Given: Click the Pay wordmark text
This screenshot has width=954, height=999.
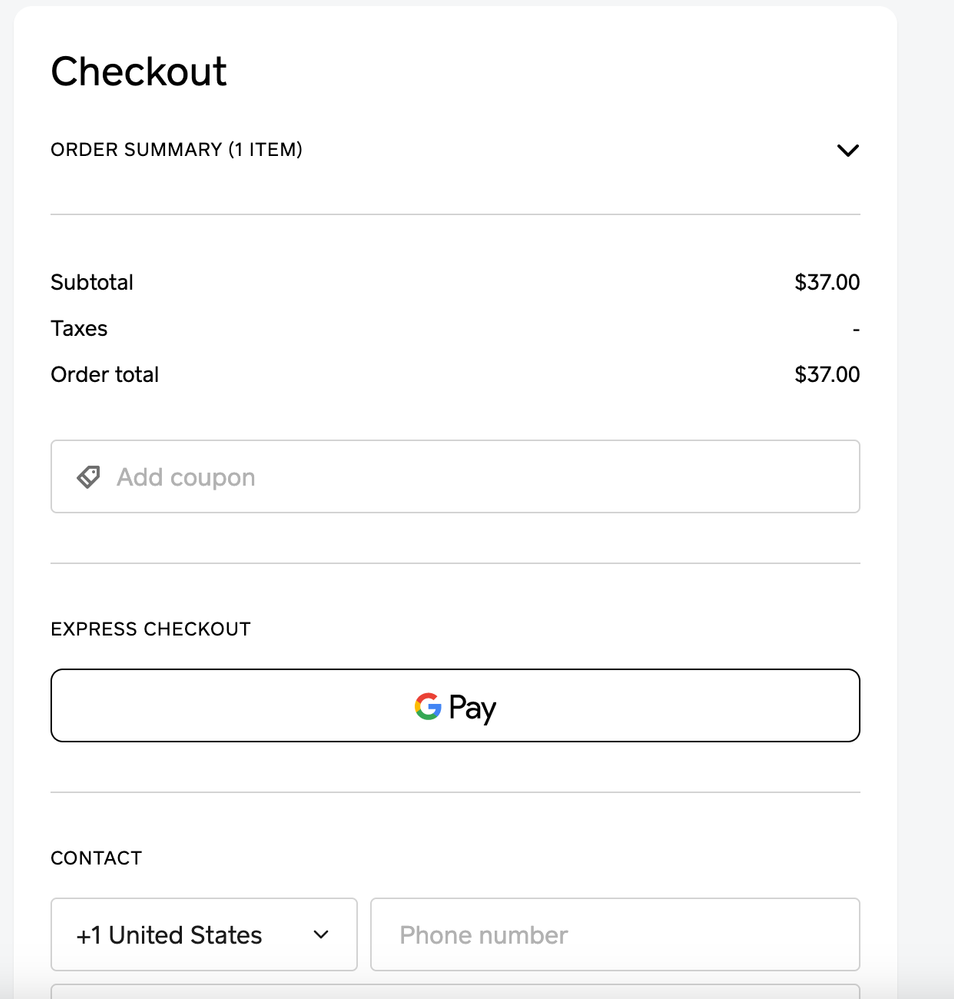Looking at the screenshot, I should pos(473,708).
